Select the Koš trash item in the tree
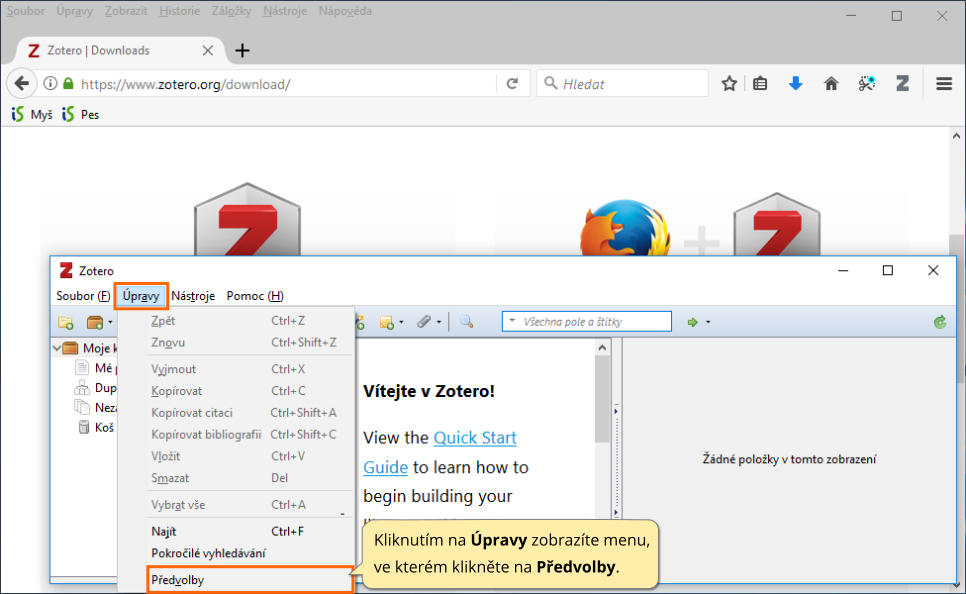The width and height of the screenshot is (966, 594). (x=97, y=427)
